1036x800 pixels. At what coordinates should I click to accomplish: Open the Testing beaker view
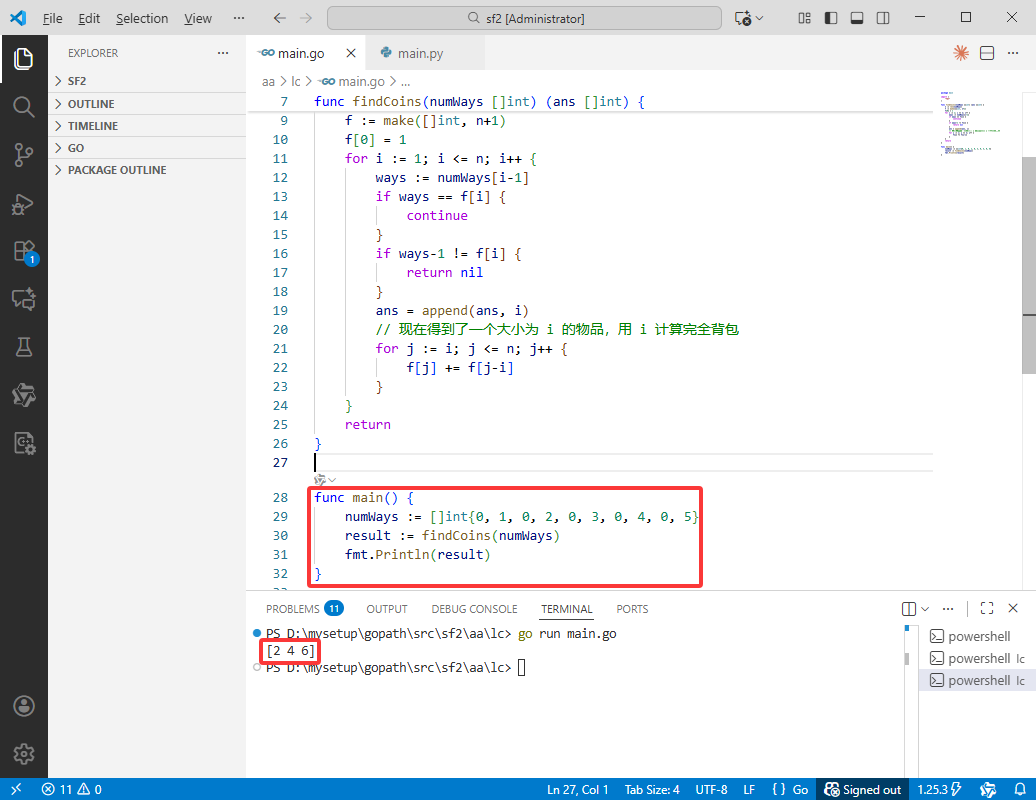(24, 347)
